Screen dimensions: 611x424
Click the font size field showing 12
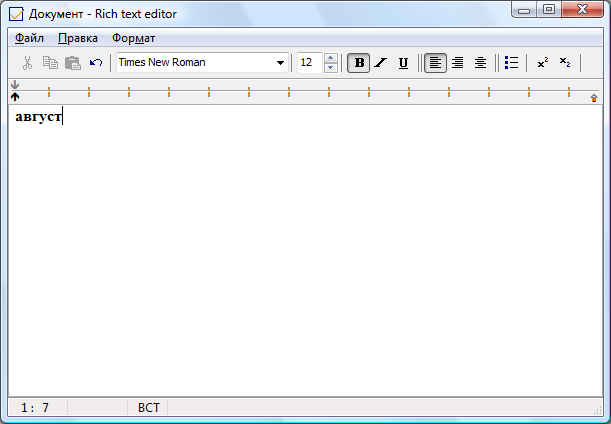click(x=310, y=63)
